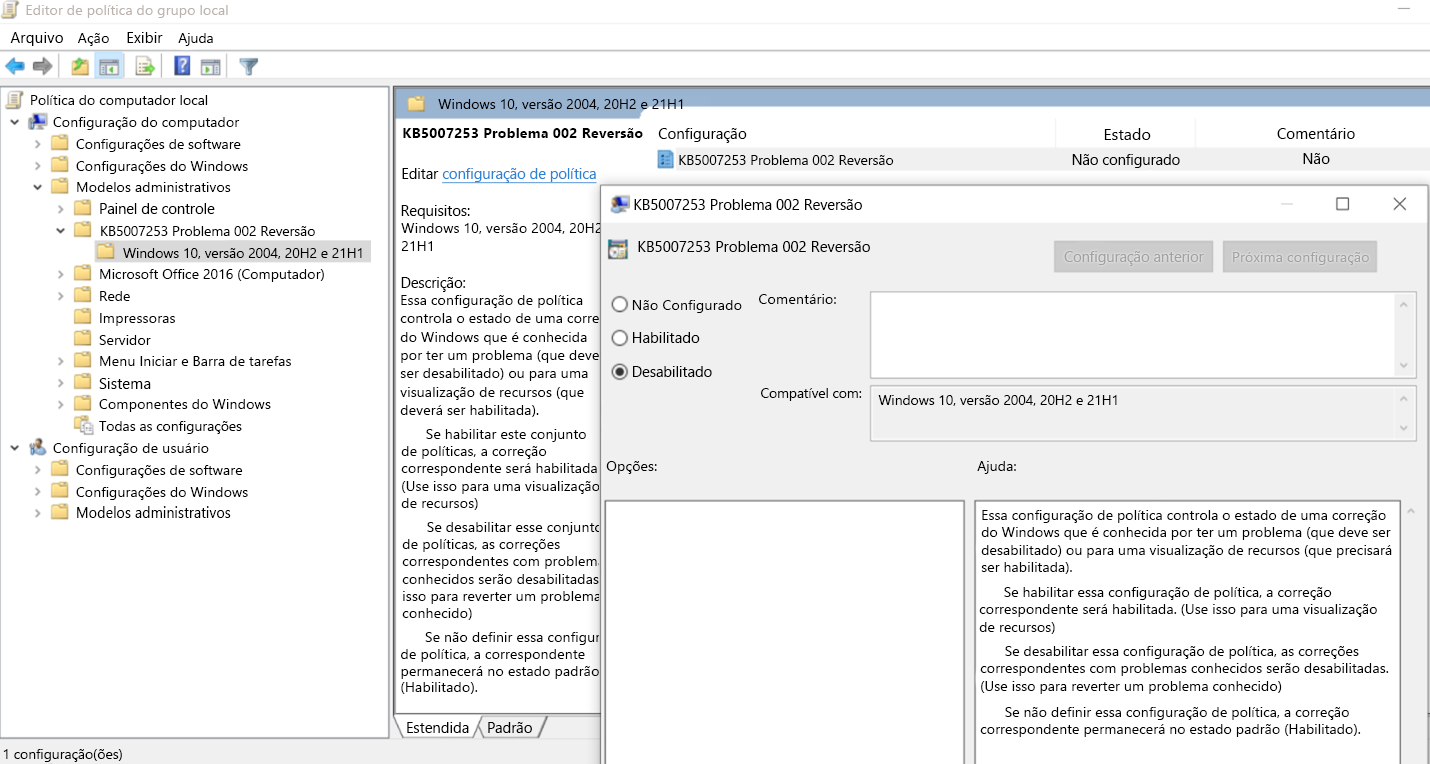Open the Arquivo menu
Screen dimensions: 1430x764
(x=37, y=38)
